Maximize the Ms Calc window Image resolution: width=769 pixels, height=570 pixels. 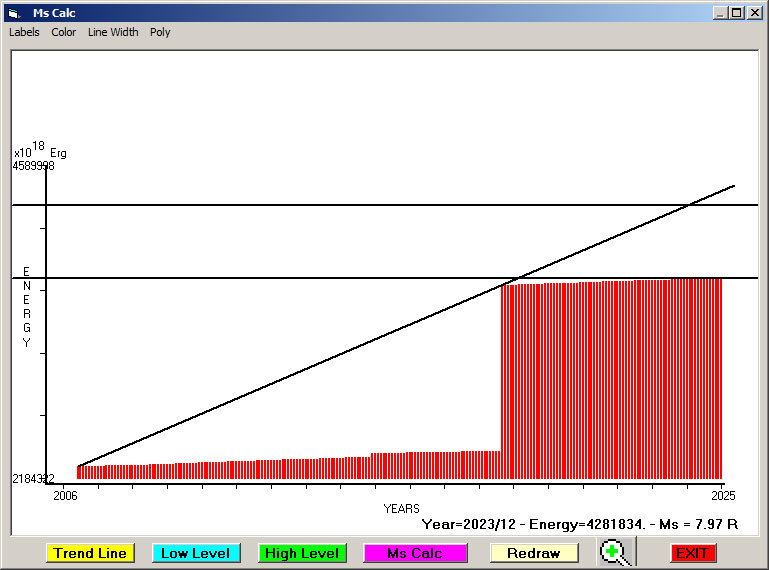[x=737, y=13]
